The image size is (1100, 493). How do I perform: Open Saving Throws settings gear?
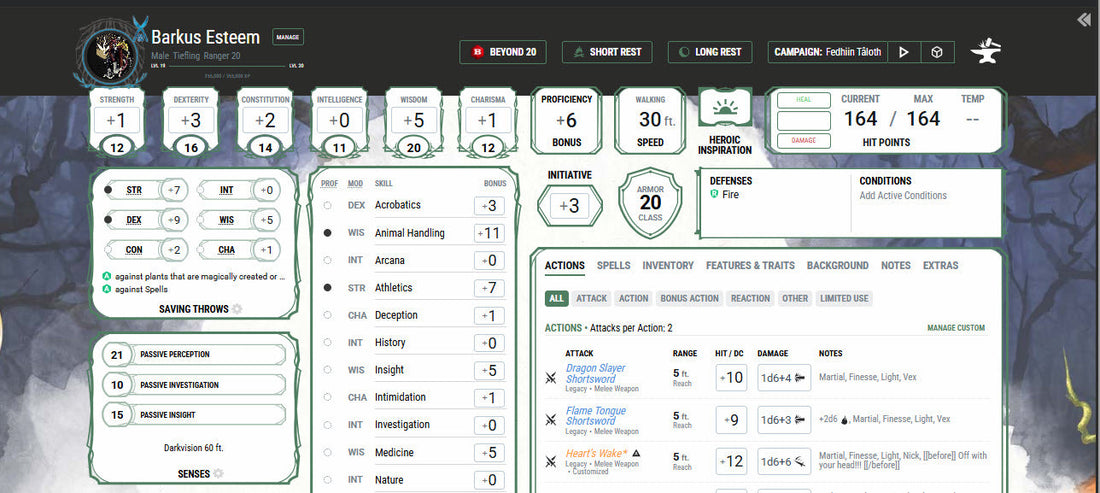tap(237, 309)
